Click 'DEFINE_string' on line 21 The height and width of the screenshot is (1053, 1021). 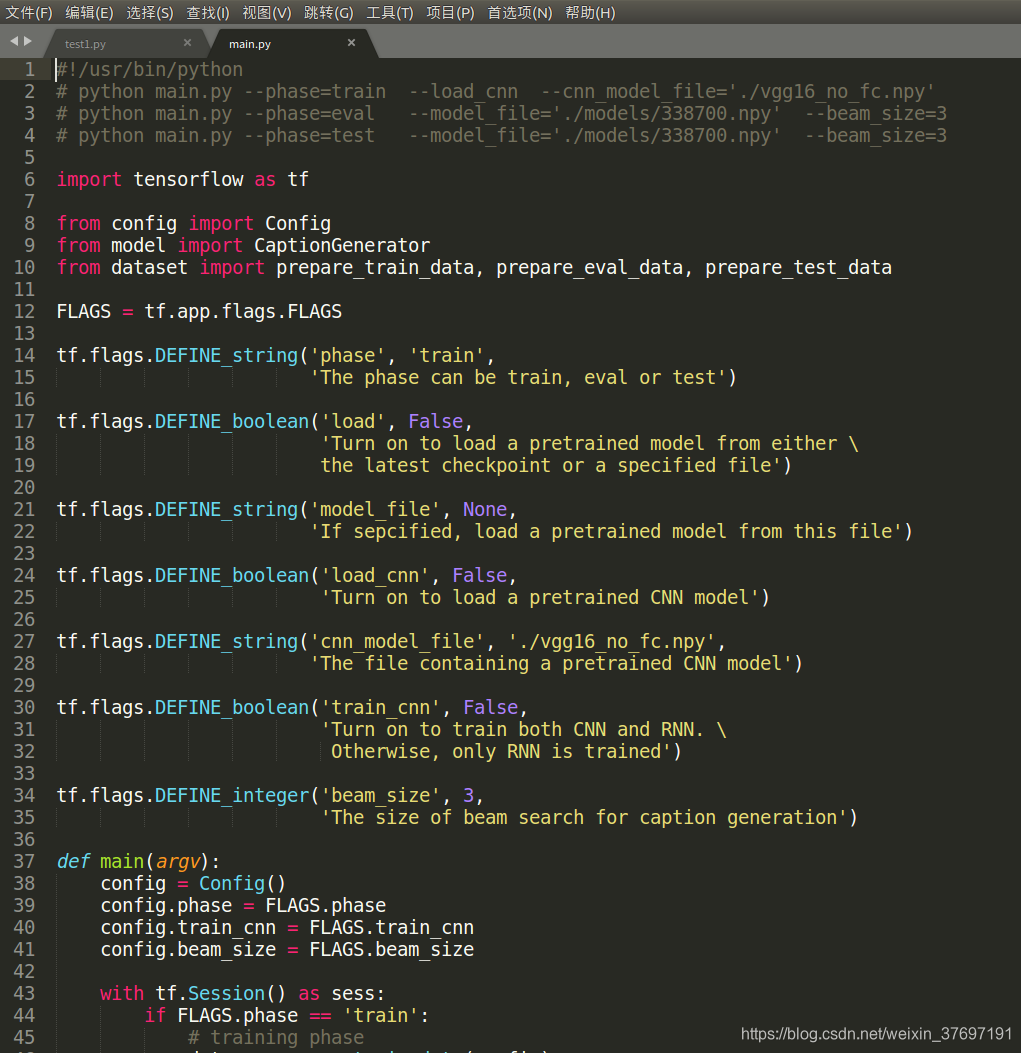pos(226,510)
